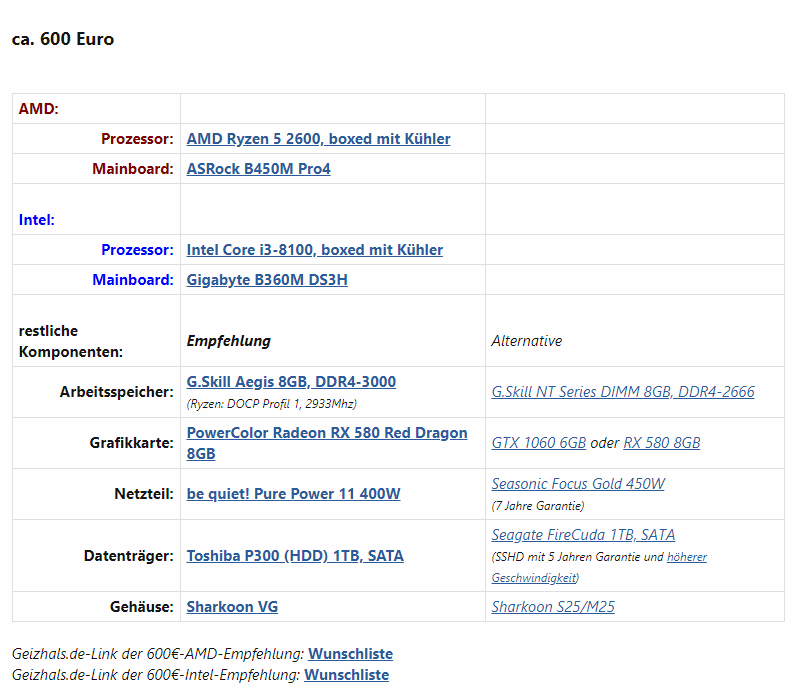791x687 pixels.
Task: Open Seasonic Focus Gold 450W link
Action: [x=578, y=484]
